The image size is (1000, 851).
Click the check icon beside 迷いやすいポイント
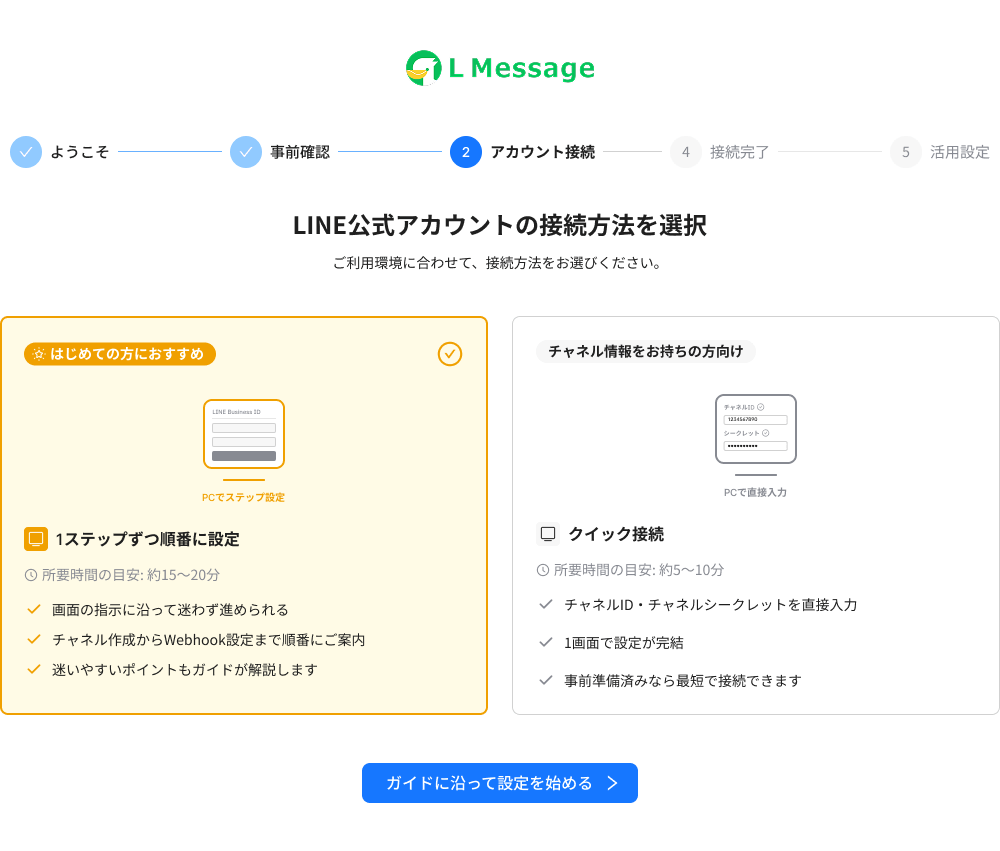pyautogui.click(x=34, y=670)
